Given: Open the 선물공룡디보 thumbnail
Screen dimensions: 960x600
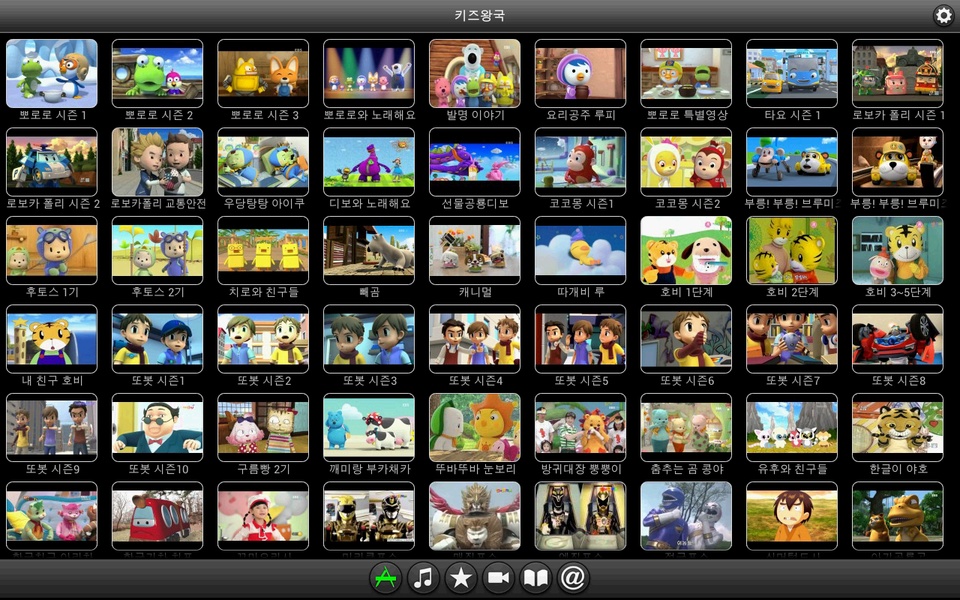Looking at the screenshot, I should tap(475, 162).
